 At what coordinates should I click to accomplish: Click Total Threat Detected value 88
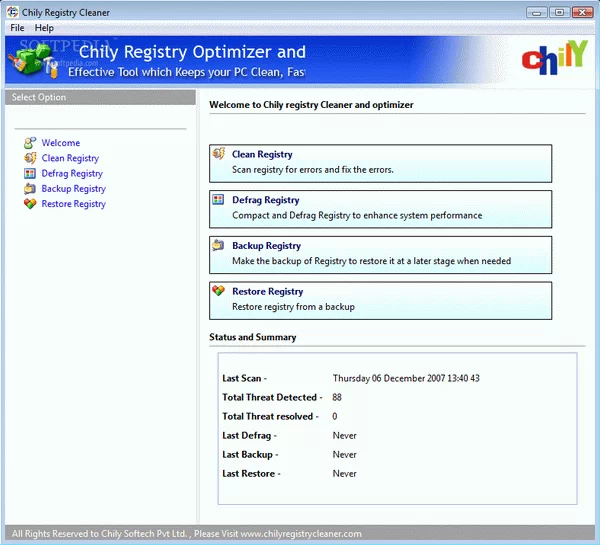coord(337,397)
